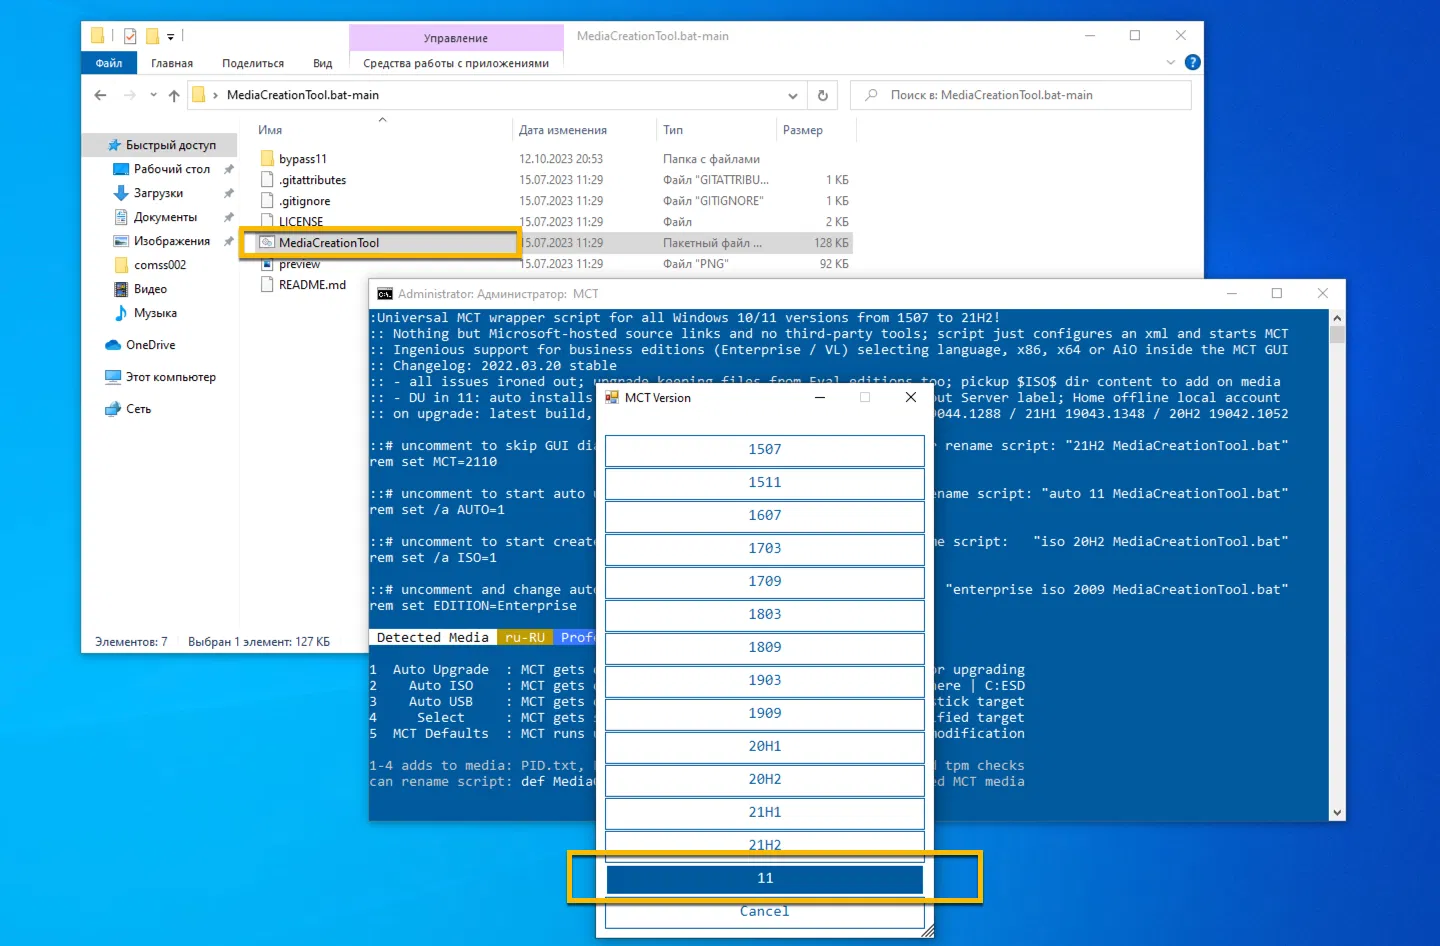Click the Папка с файлами type cell
Screen dimensions: 1440x946
711,159
